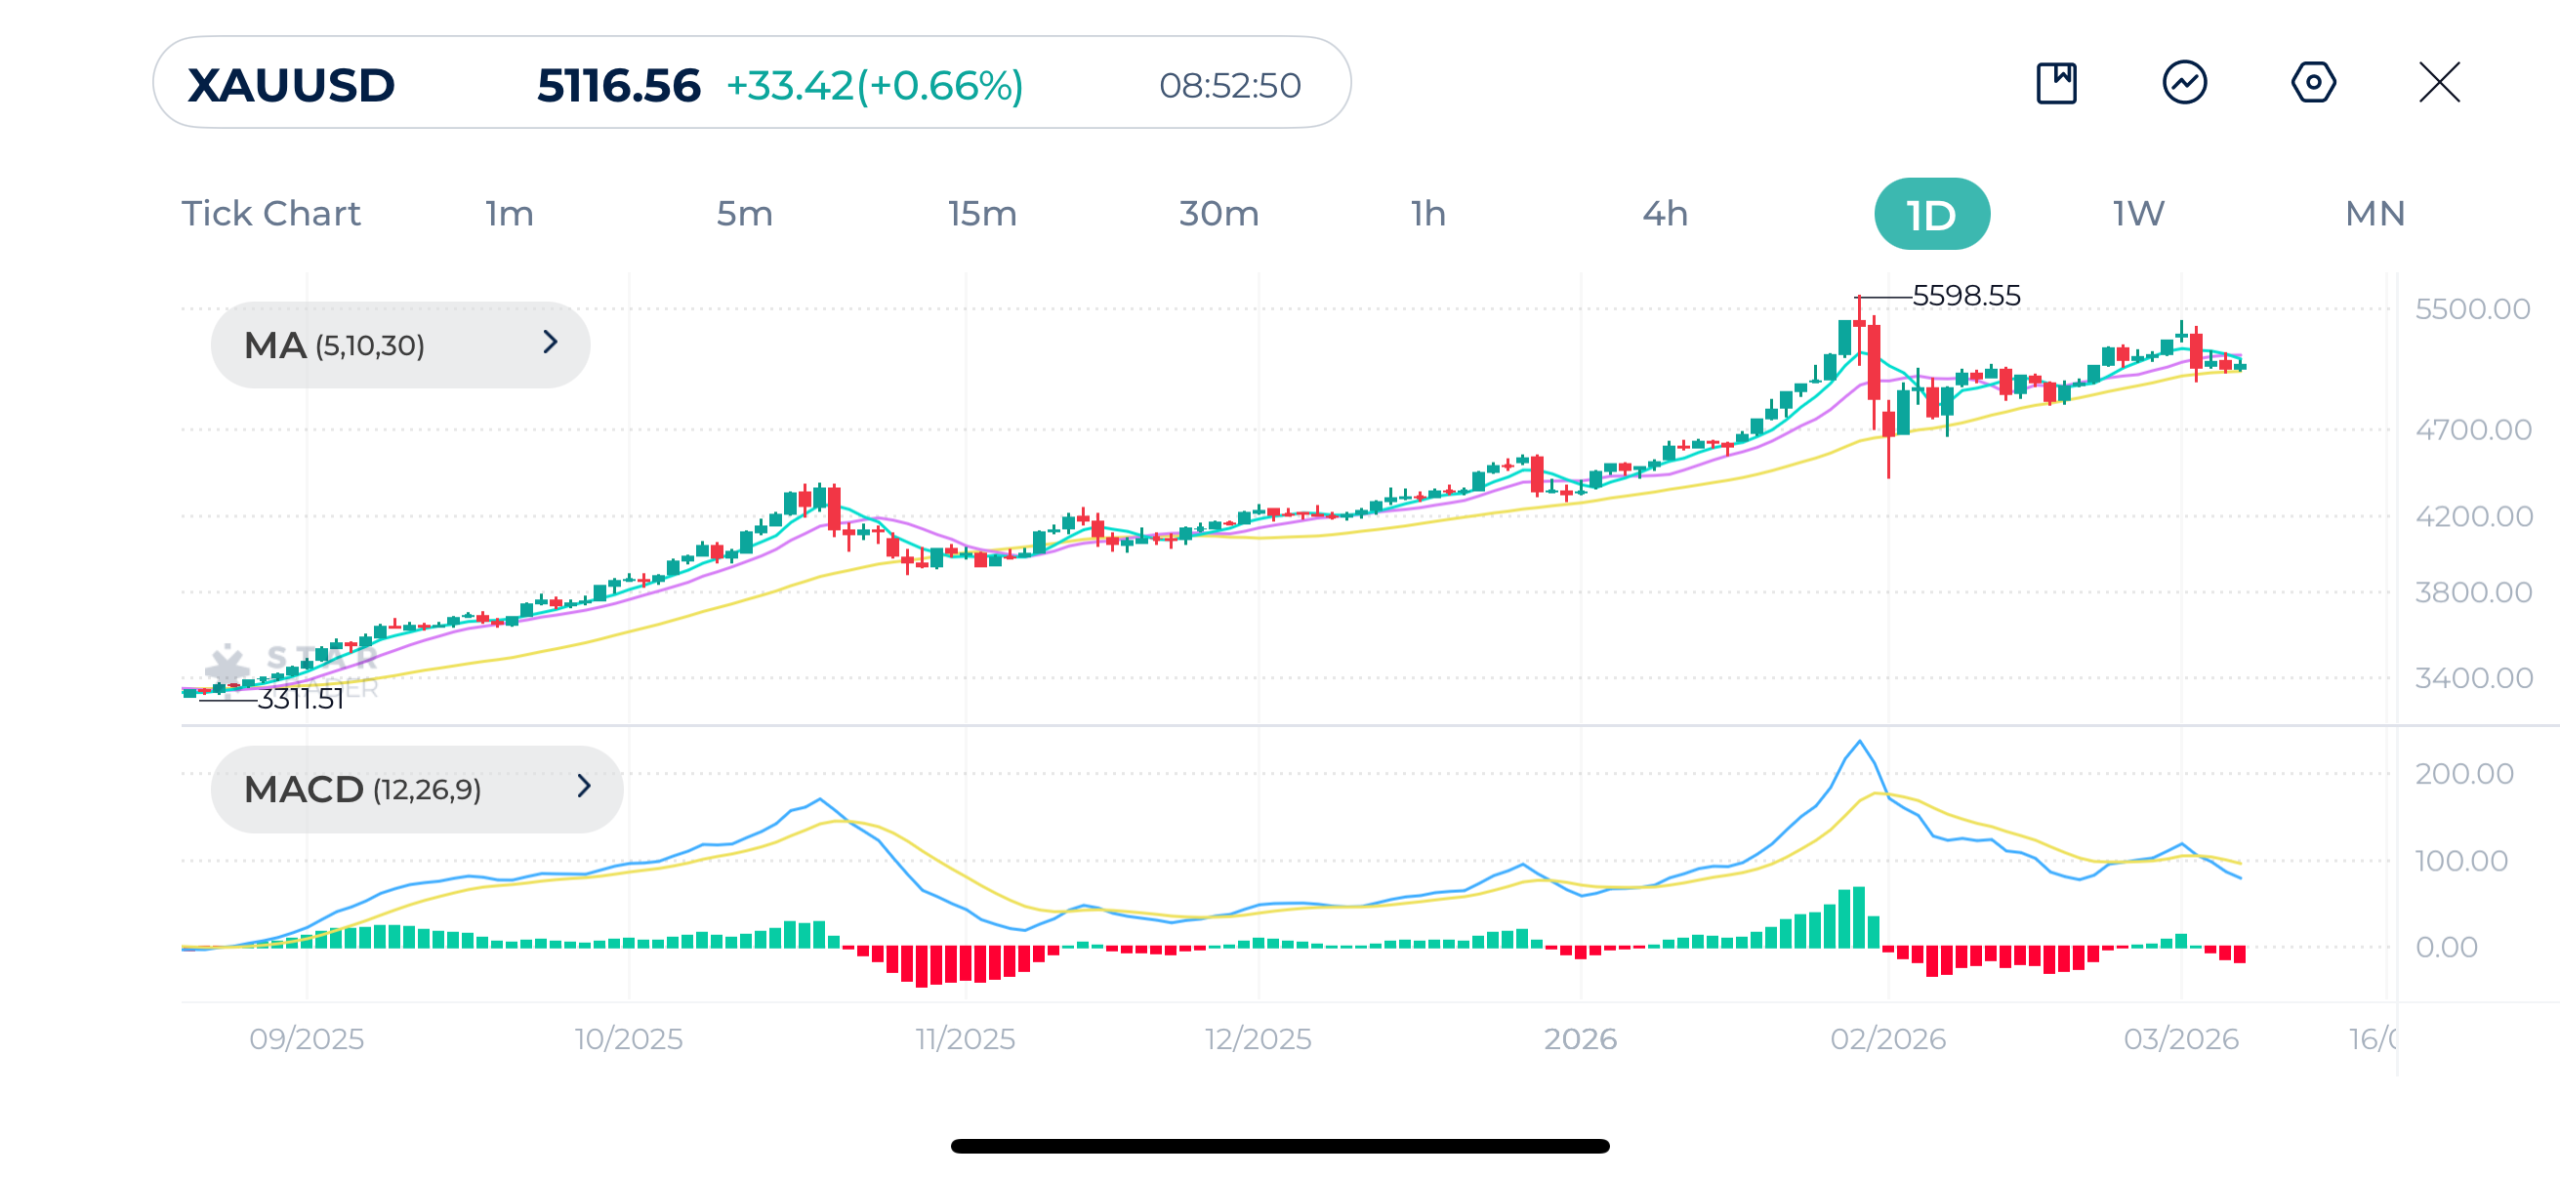Select the 1h timeframe
The width and height of the screenshot is (2560, 1177).
[x=1428, y=214]
